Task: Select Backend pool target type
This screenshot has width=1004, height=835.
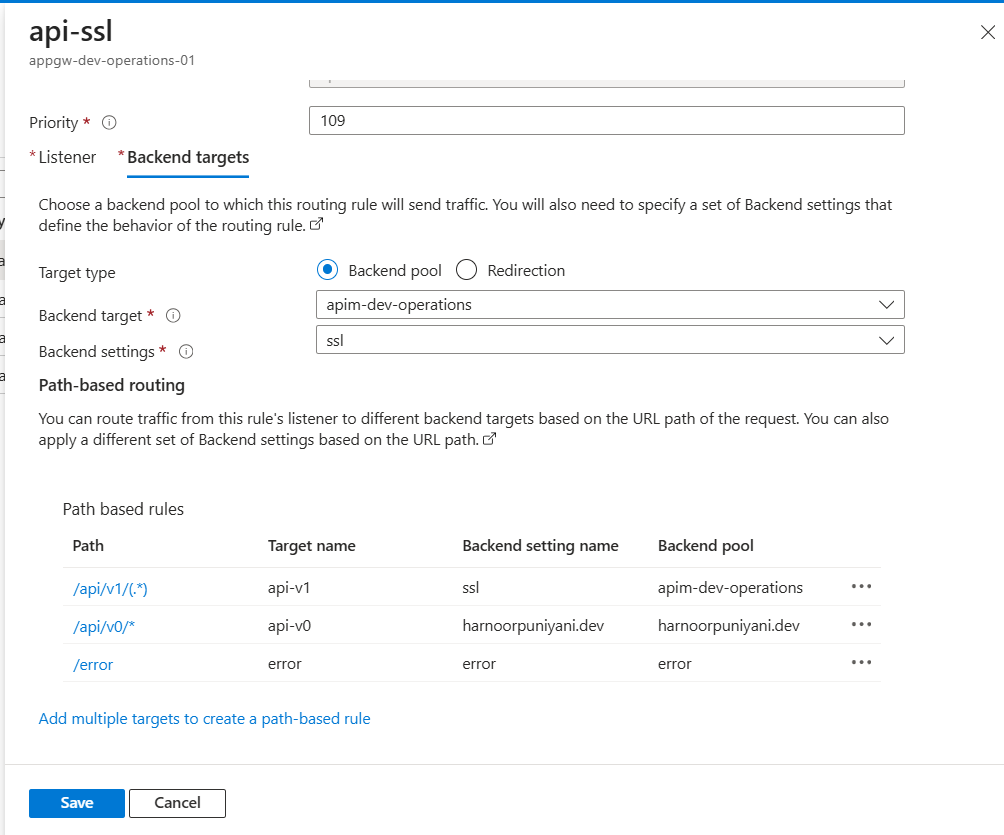Action: click(327, 270)
